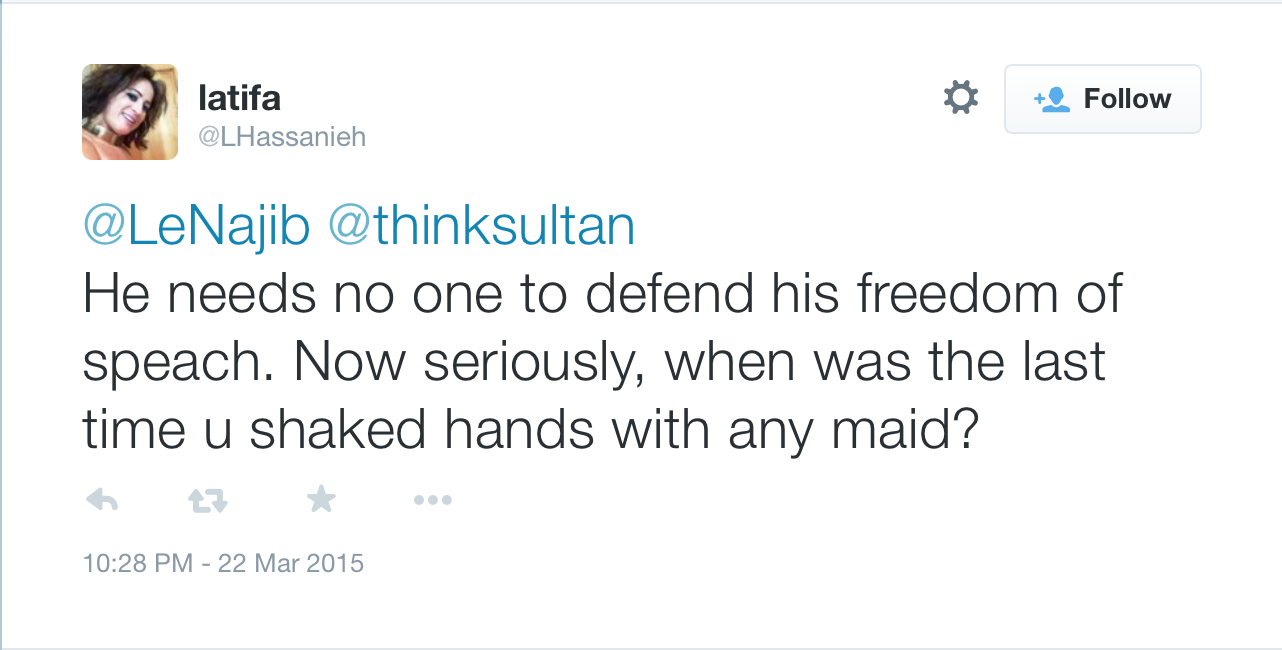Visit the @thinksultan mention
The width and height of the screenshot is (1282, 650).
coord(481,227)
